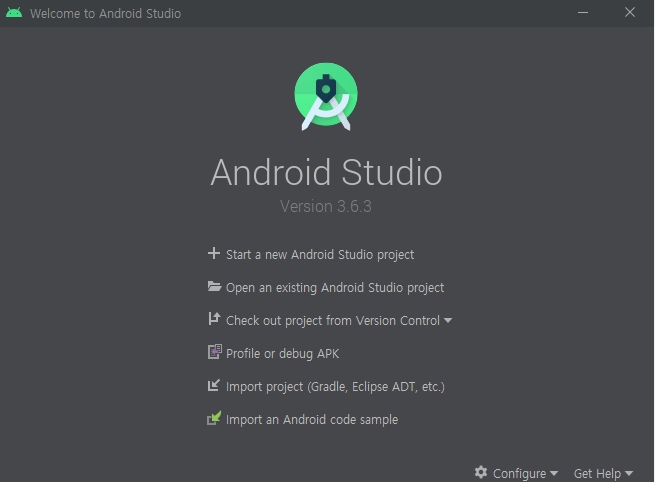
Task: Start a new Android Studio project
Action: pyautogui.click(x=320, y=254)
